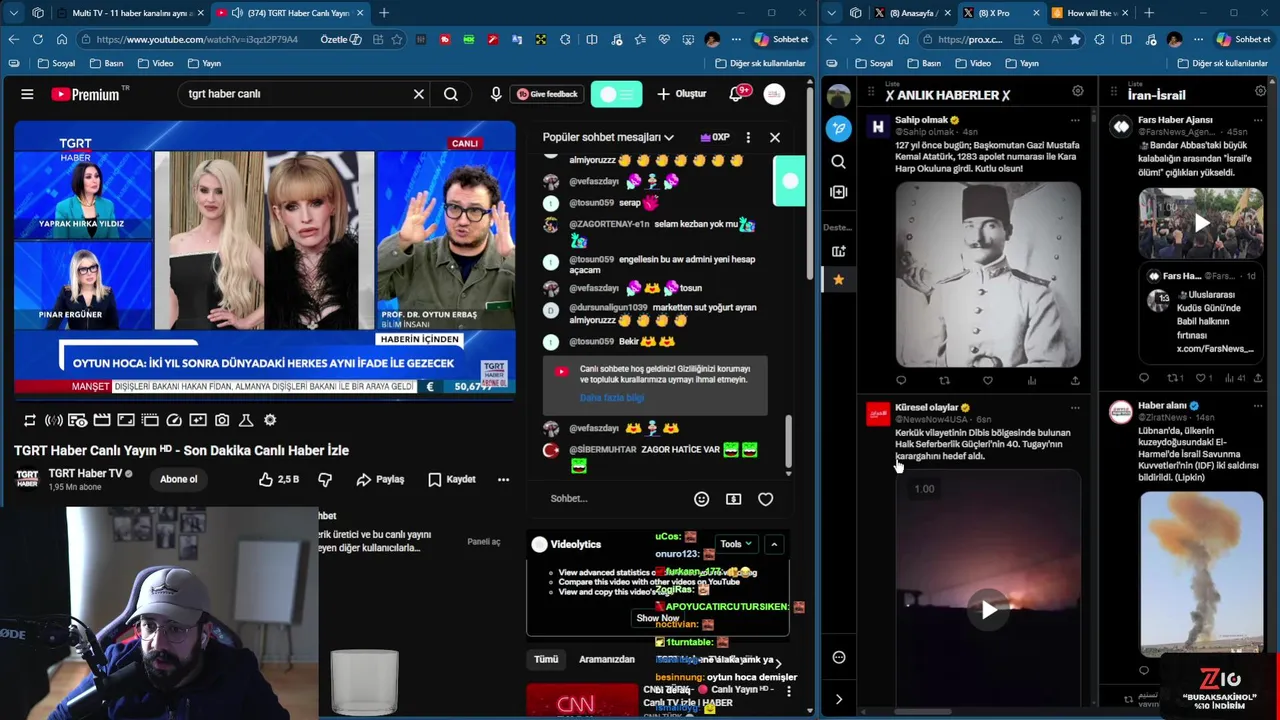Click Give feedback button in YouTube header
The width and height of the screenshot is (1280, 720).
[548, 94]
